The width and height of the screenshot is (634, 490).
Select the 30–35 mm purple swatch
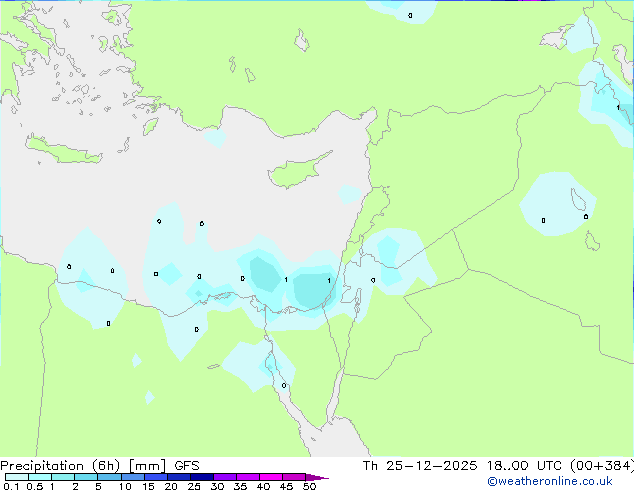[225, 477]
